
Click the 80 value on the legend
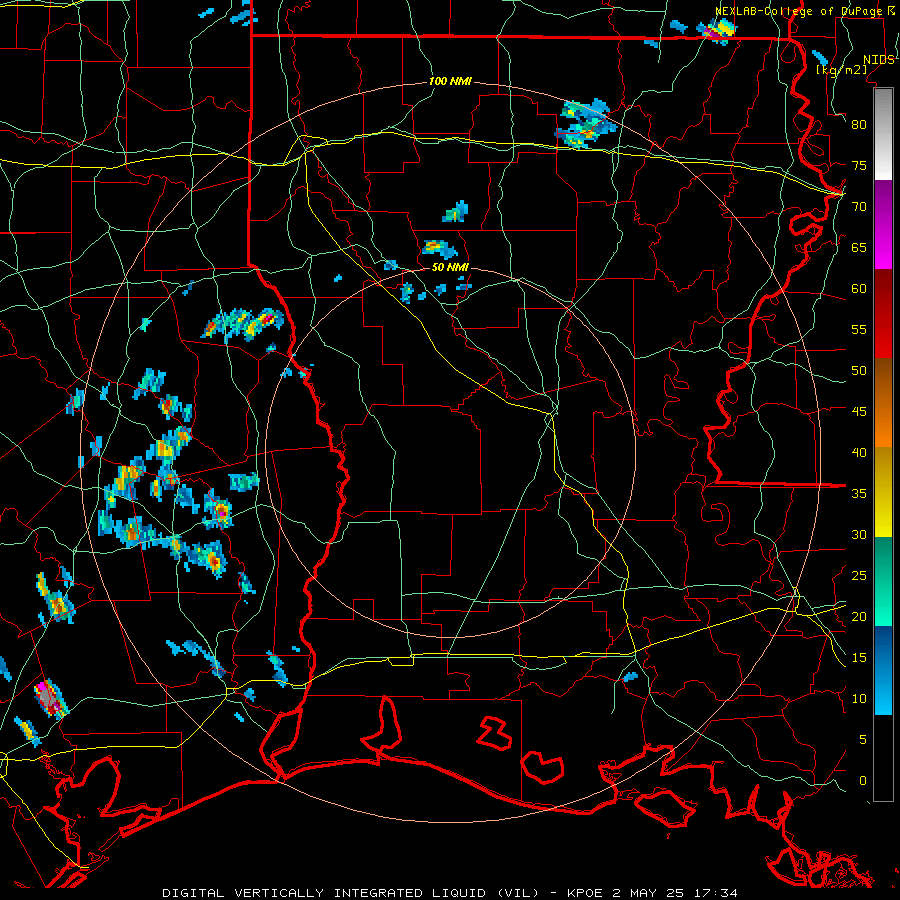pyautogui.click(x=859, y=125)
